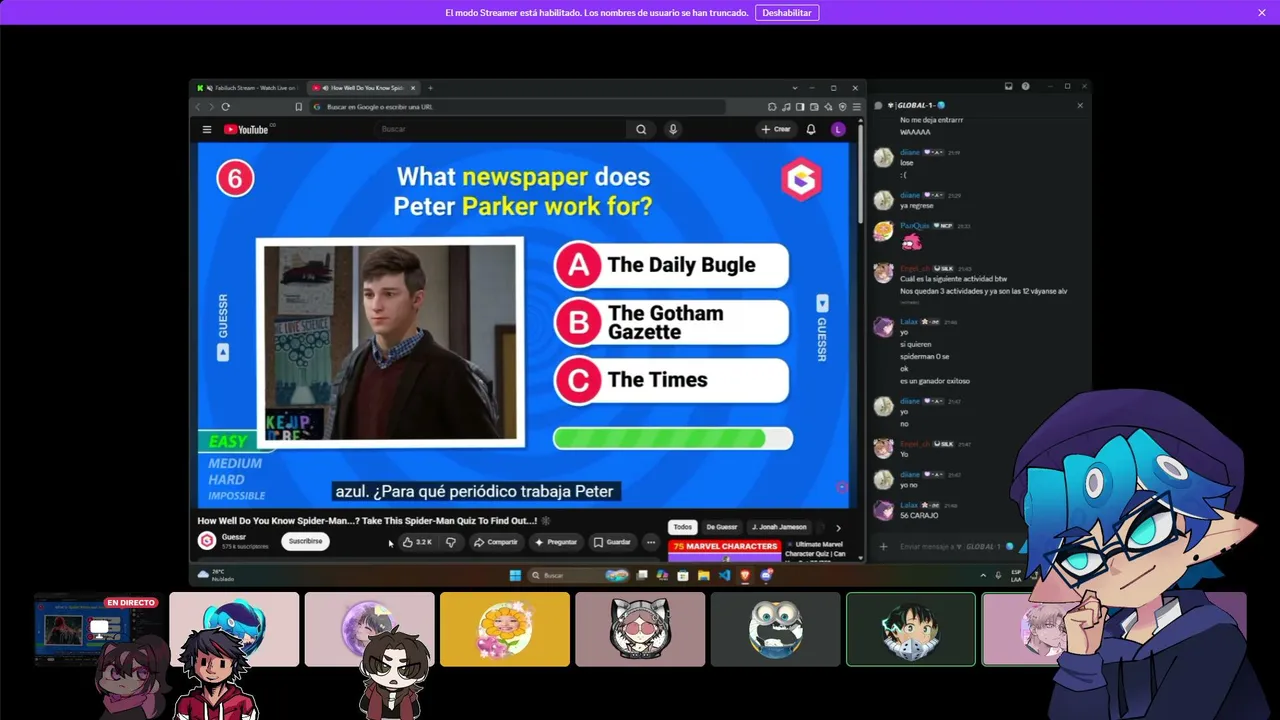Click the video quiz progress bar
Viewport: 1280px width, 720px height.
[673, 438]
